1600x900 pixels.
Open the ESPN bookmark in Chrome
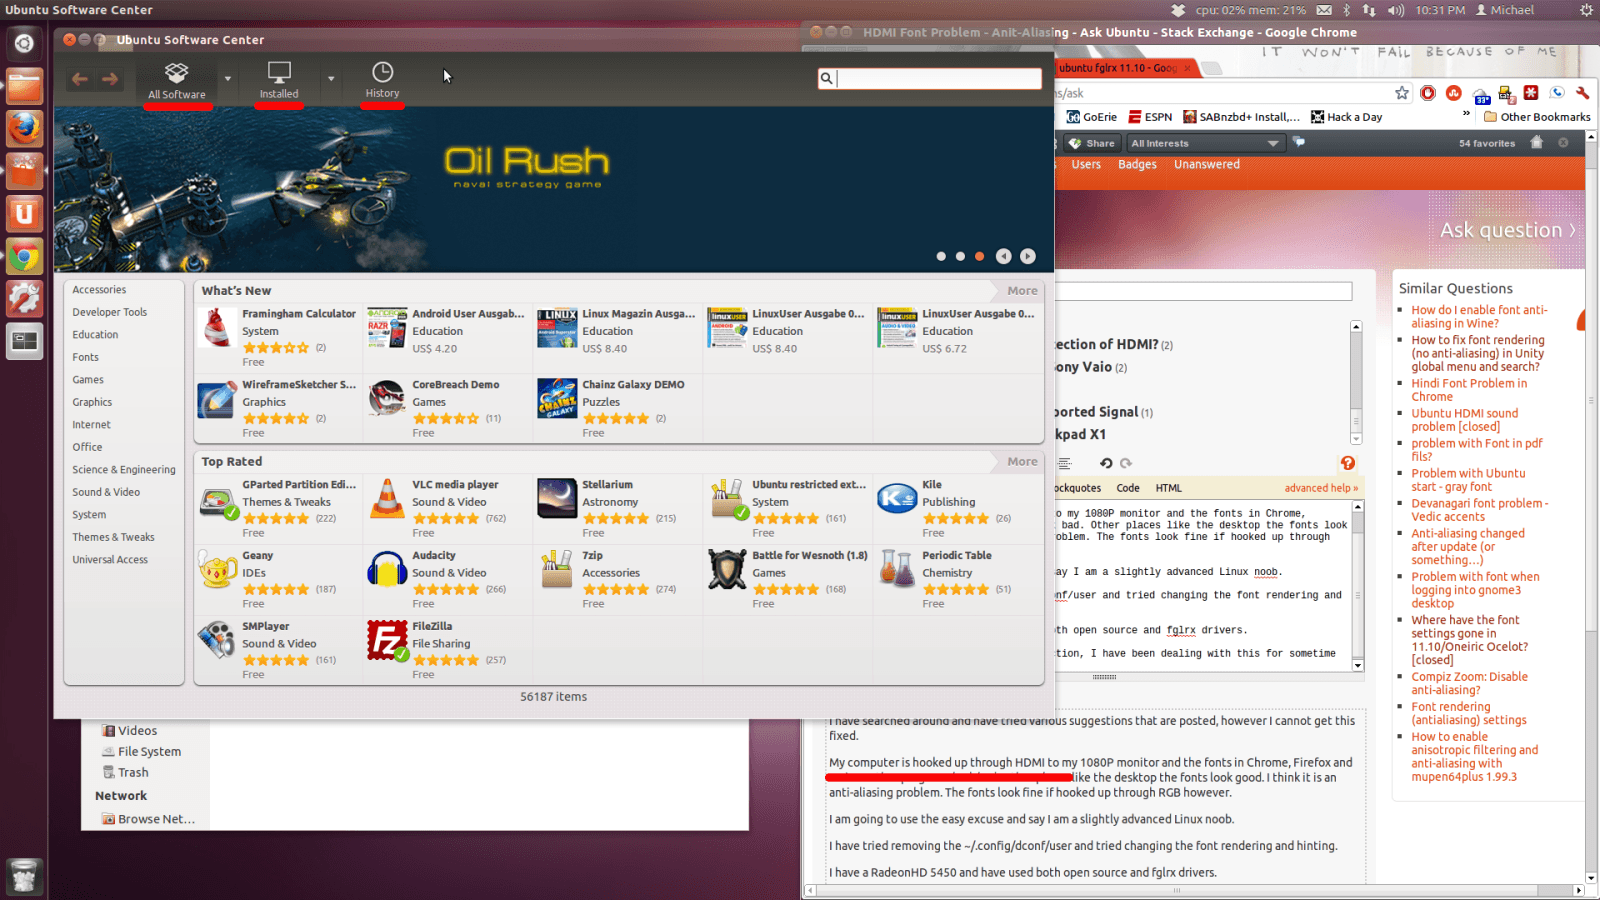1150,117
